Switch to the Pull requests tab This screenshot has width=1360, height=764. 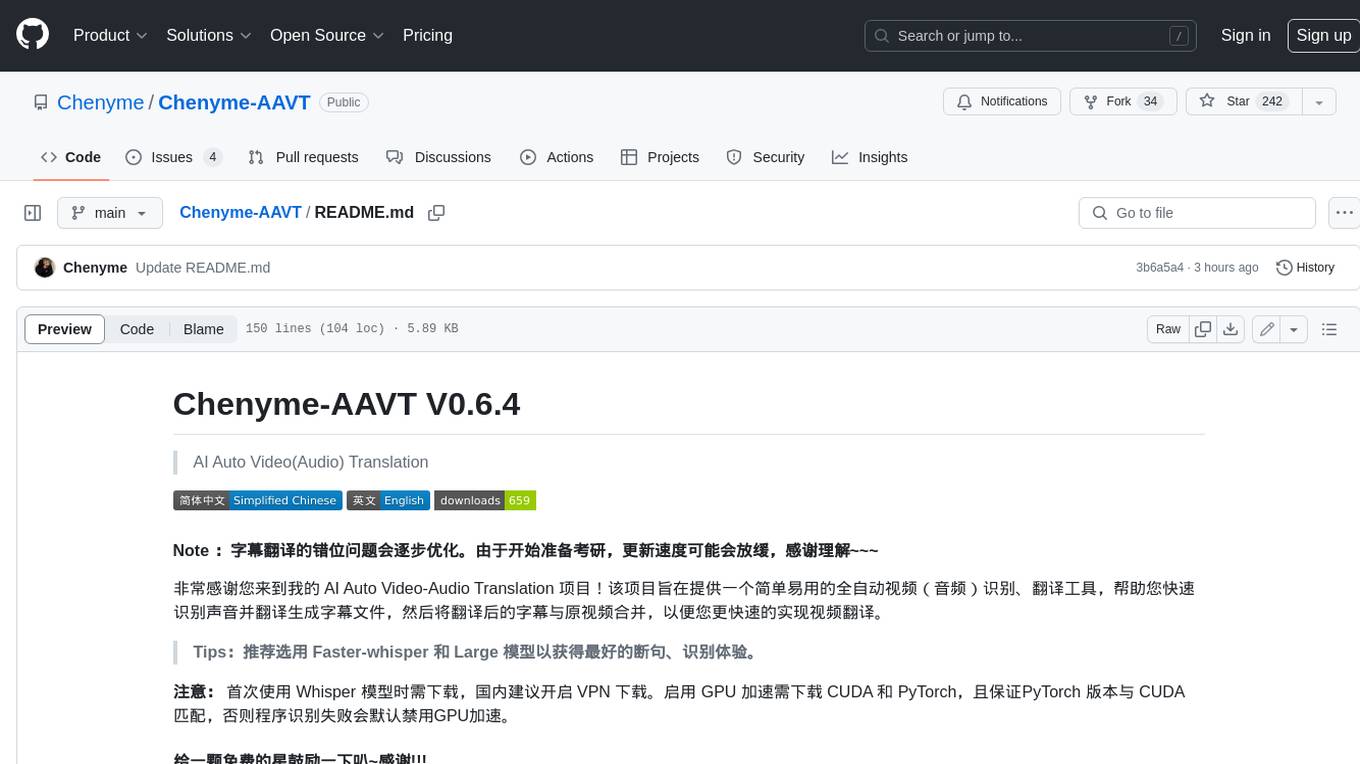303,157
